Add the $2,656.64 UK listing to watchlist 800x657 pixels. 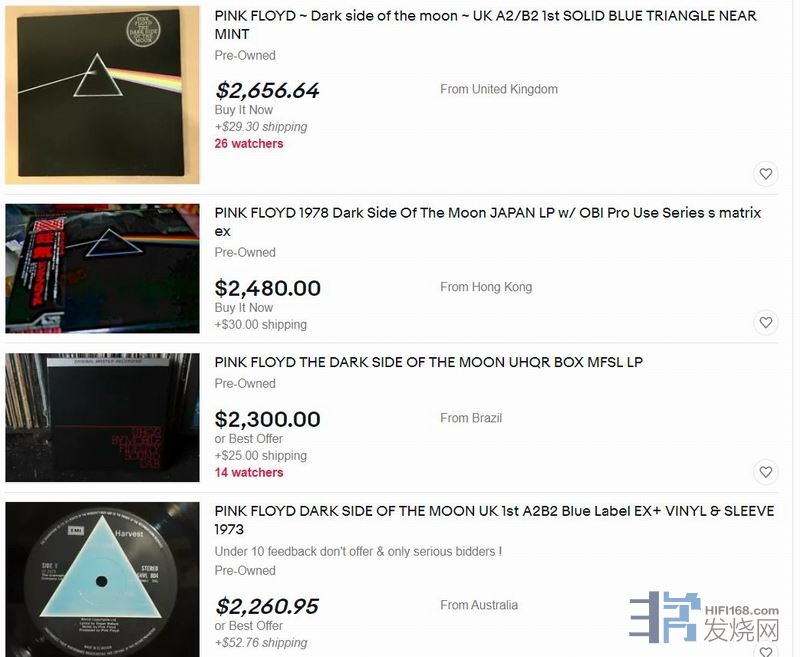coord(765,174)
